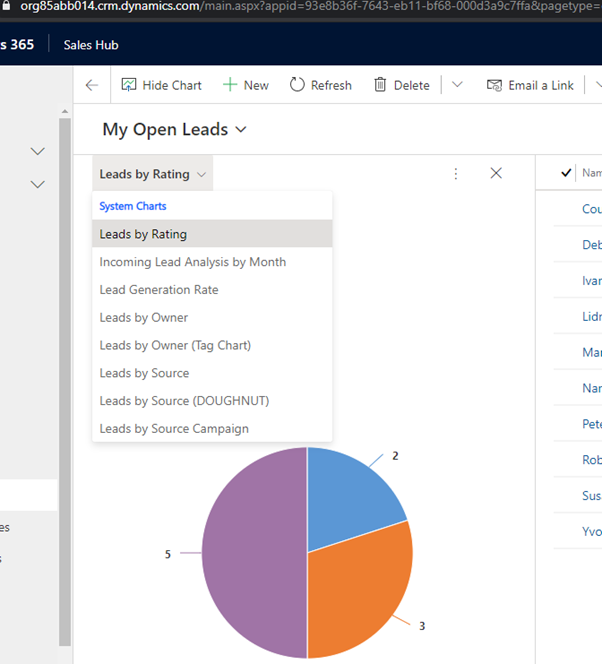Select Leads by Owner (Tag Chart)
The width and height of the screenshot is (602, 664).
[175, 345]
